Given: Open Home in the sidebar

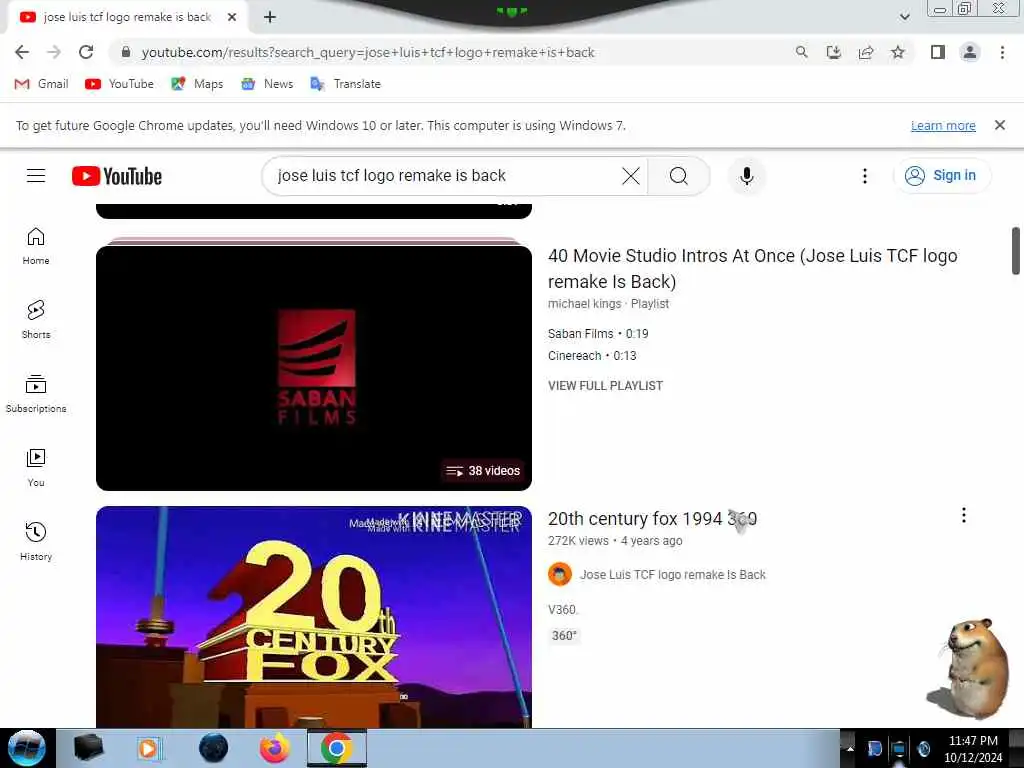Looking at the screenshot, I should point(36,246).
